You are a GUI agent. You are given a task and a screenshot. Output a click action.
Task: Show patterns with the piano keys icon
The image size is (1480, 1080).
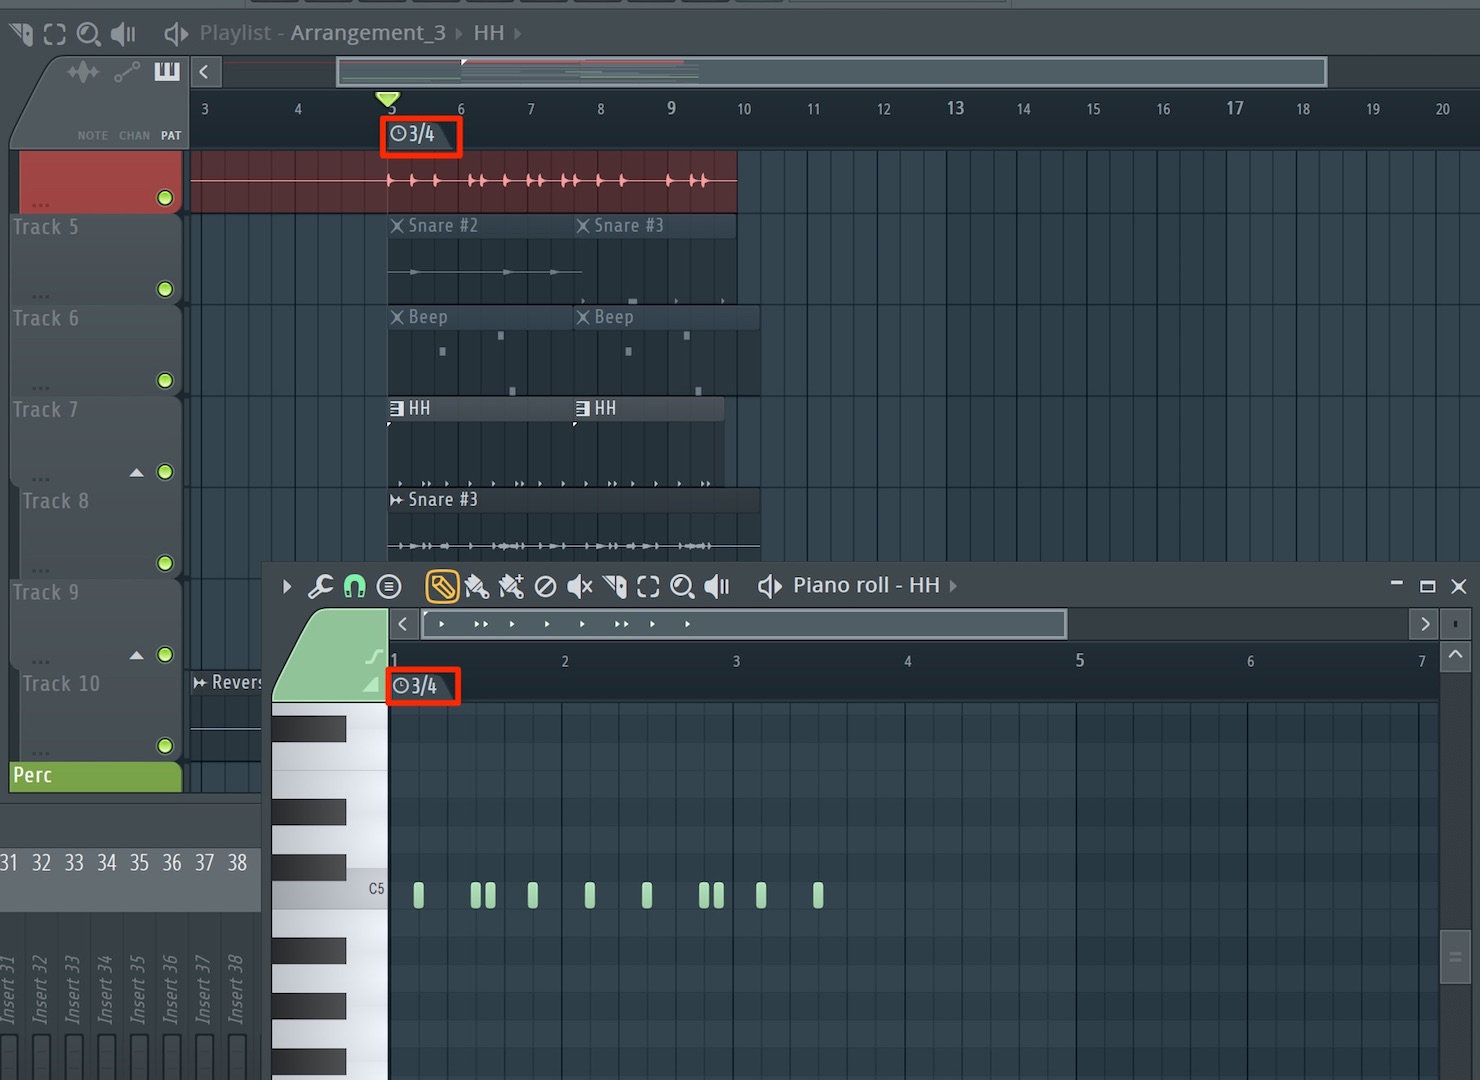coord(167,71)
